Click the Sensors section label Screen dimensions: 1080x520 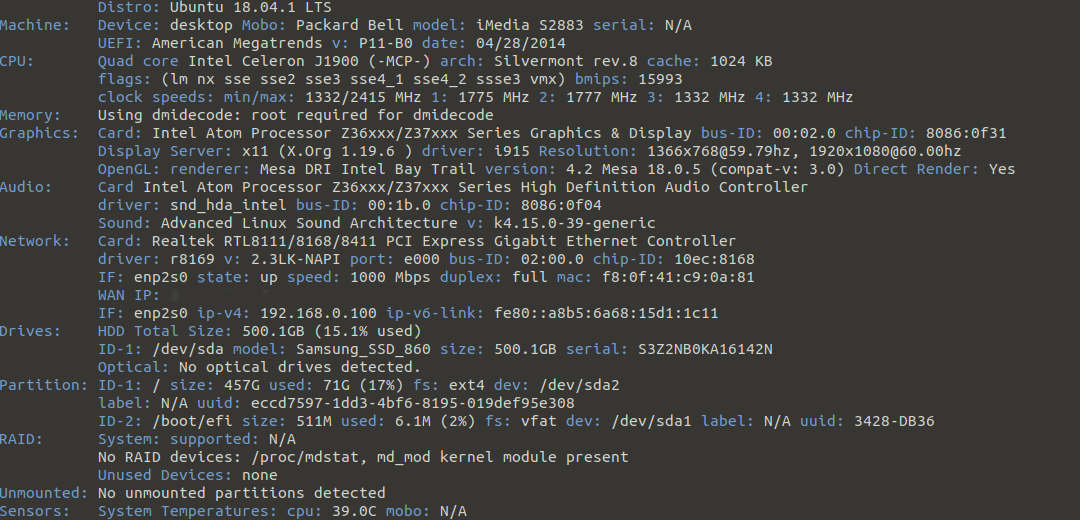click(35, 511)
